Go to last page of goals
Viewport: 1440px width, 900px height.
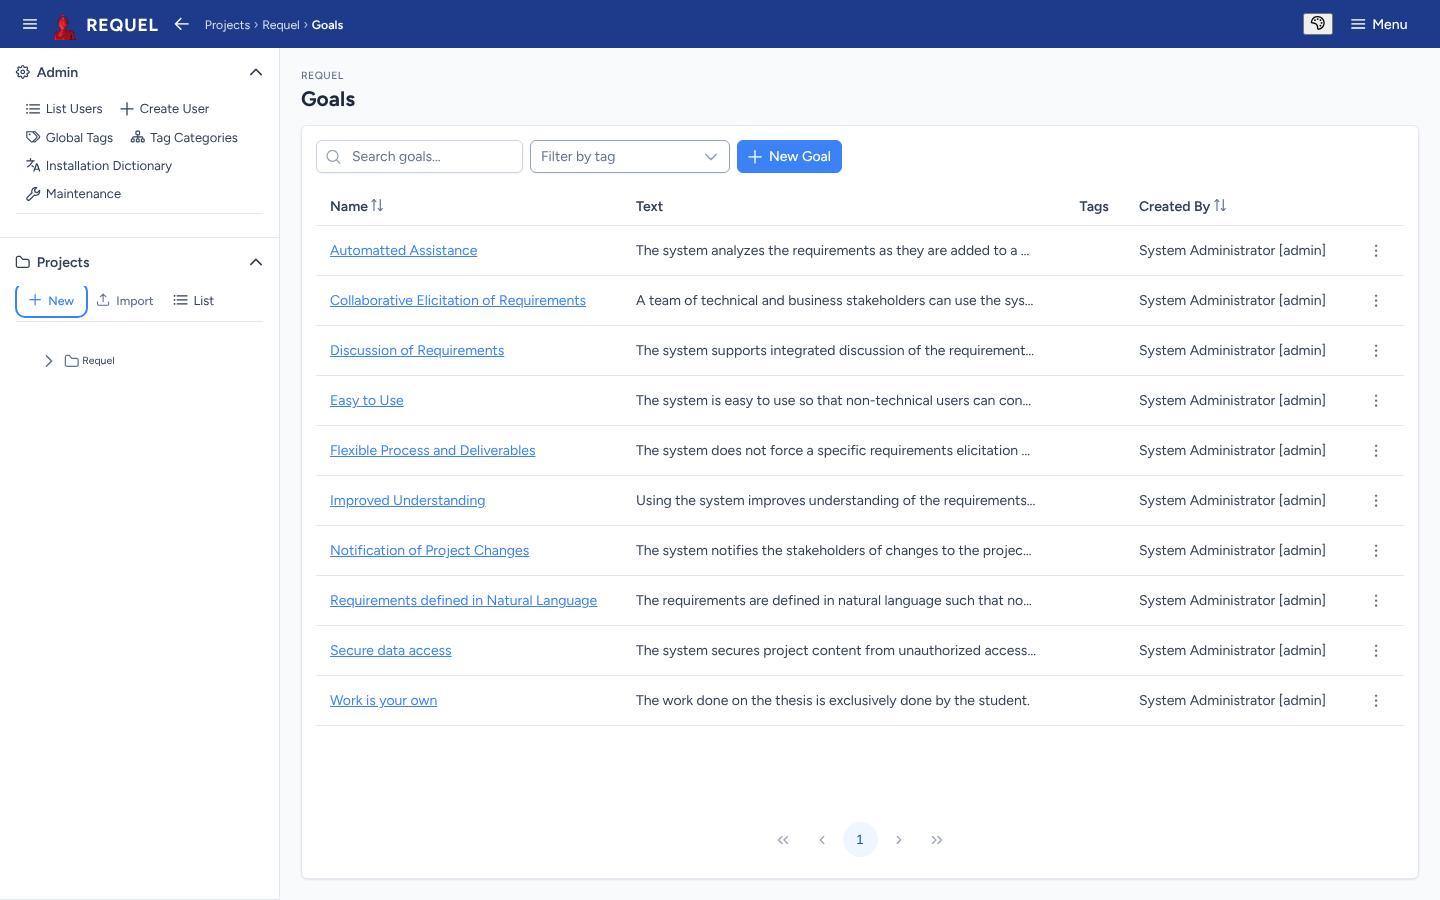coord(937,840)
